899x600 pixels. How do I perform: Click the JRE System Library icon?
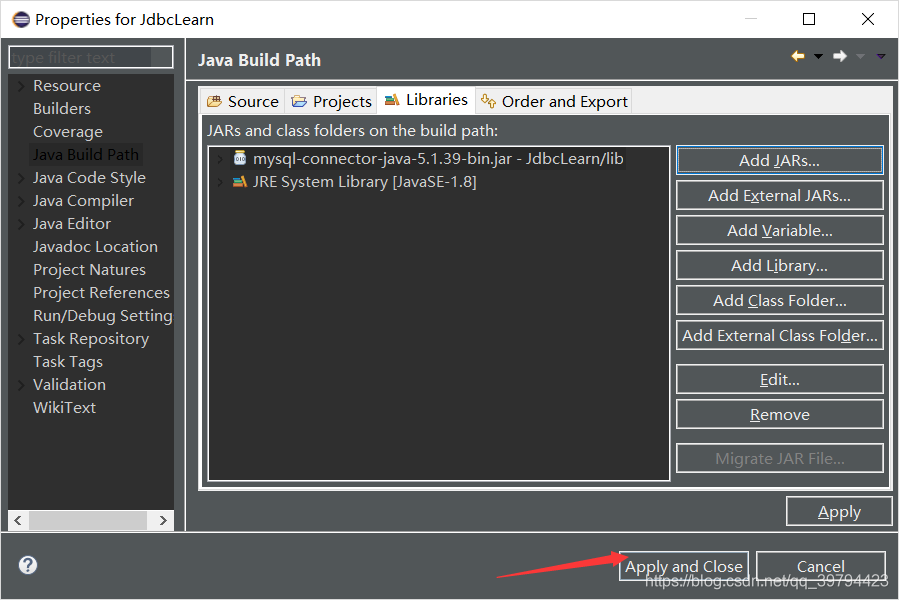[x=240, y=182]
